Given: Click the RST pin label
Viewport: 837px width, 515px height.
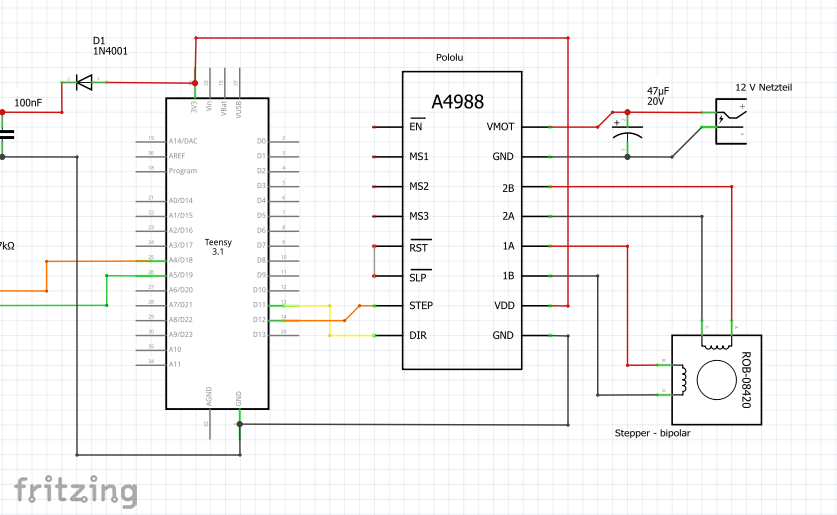Looking at the screenshot, I should coord(418,248).
